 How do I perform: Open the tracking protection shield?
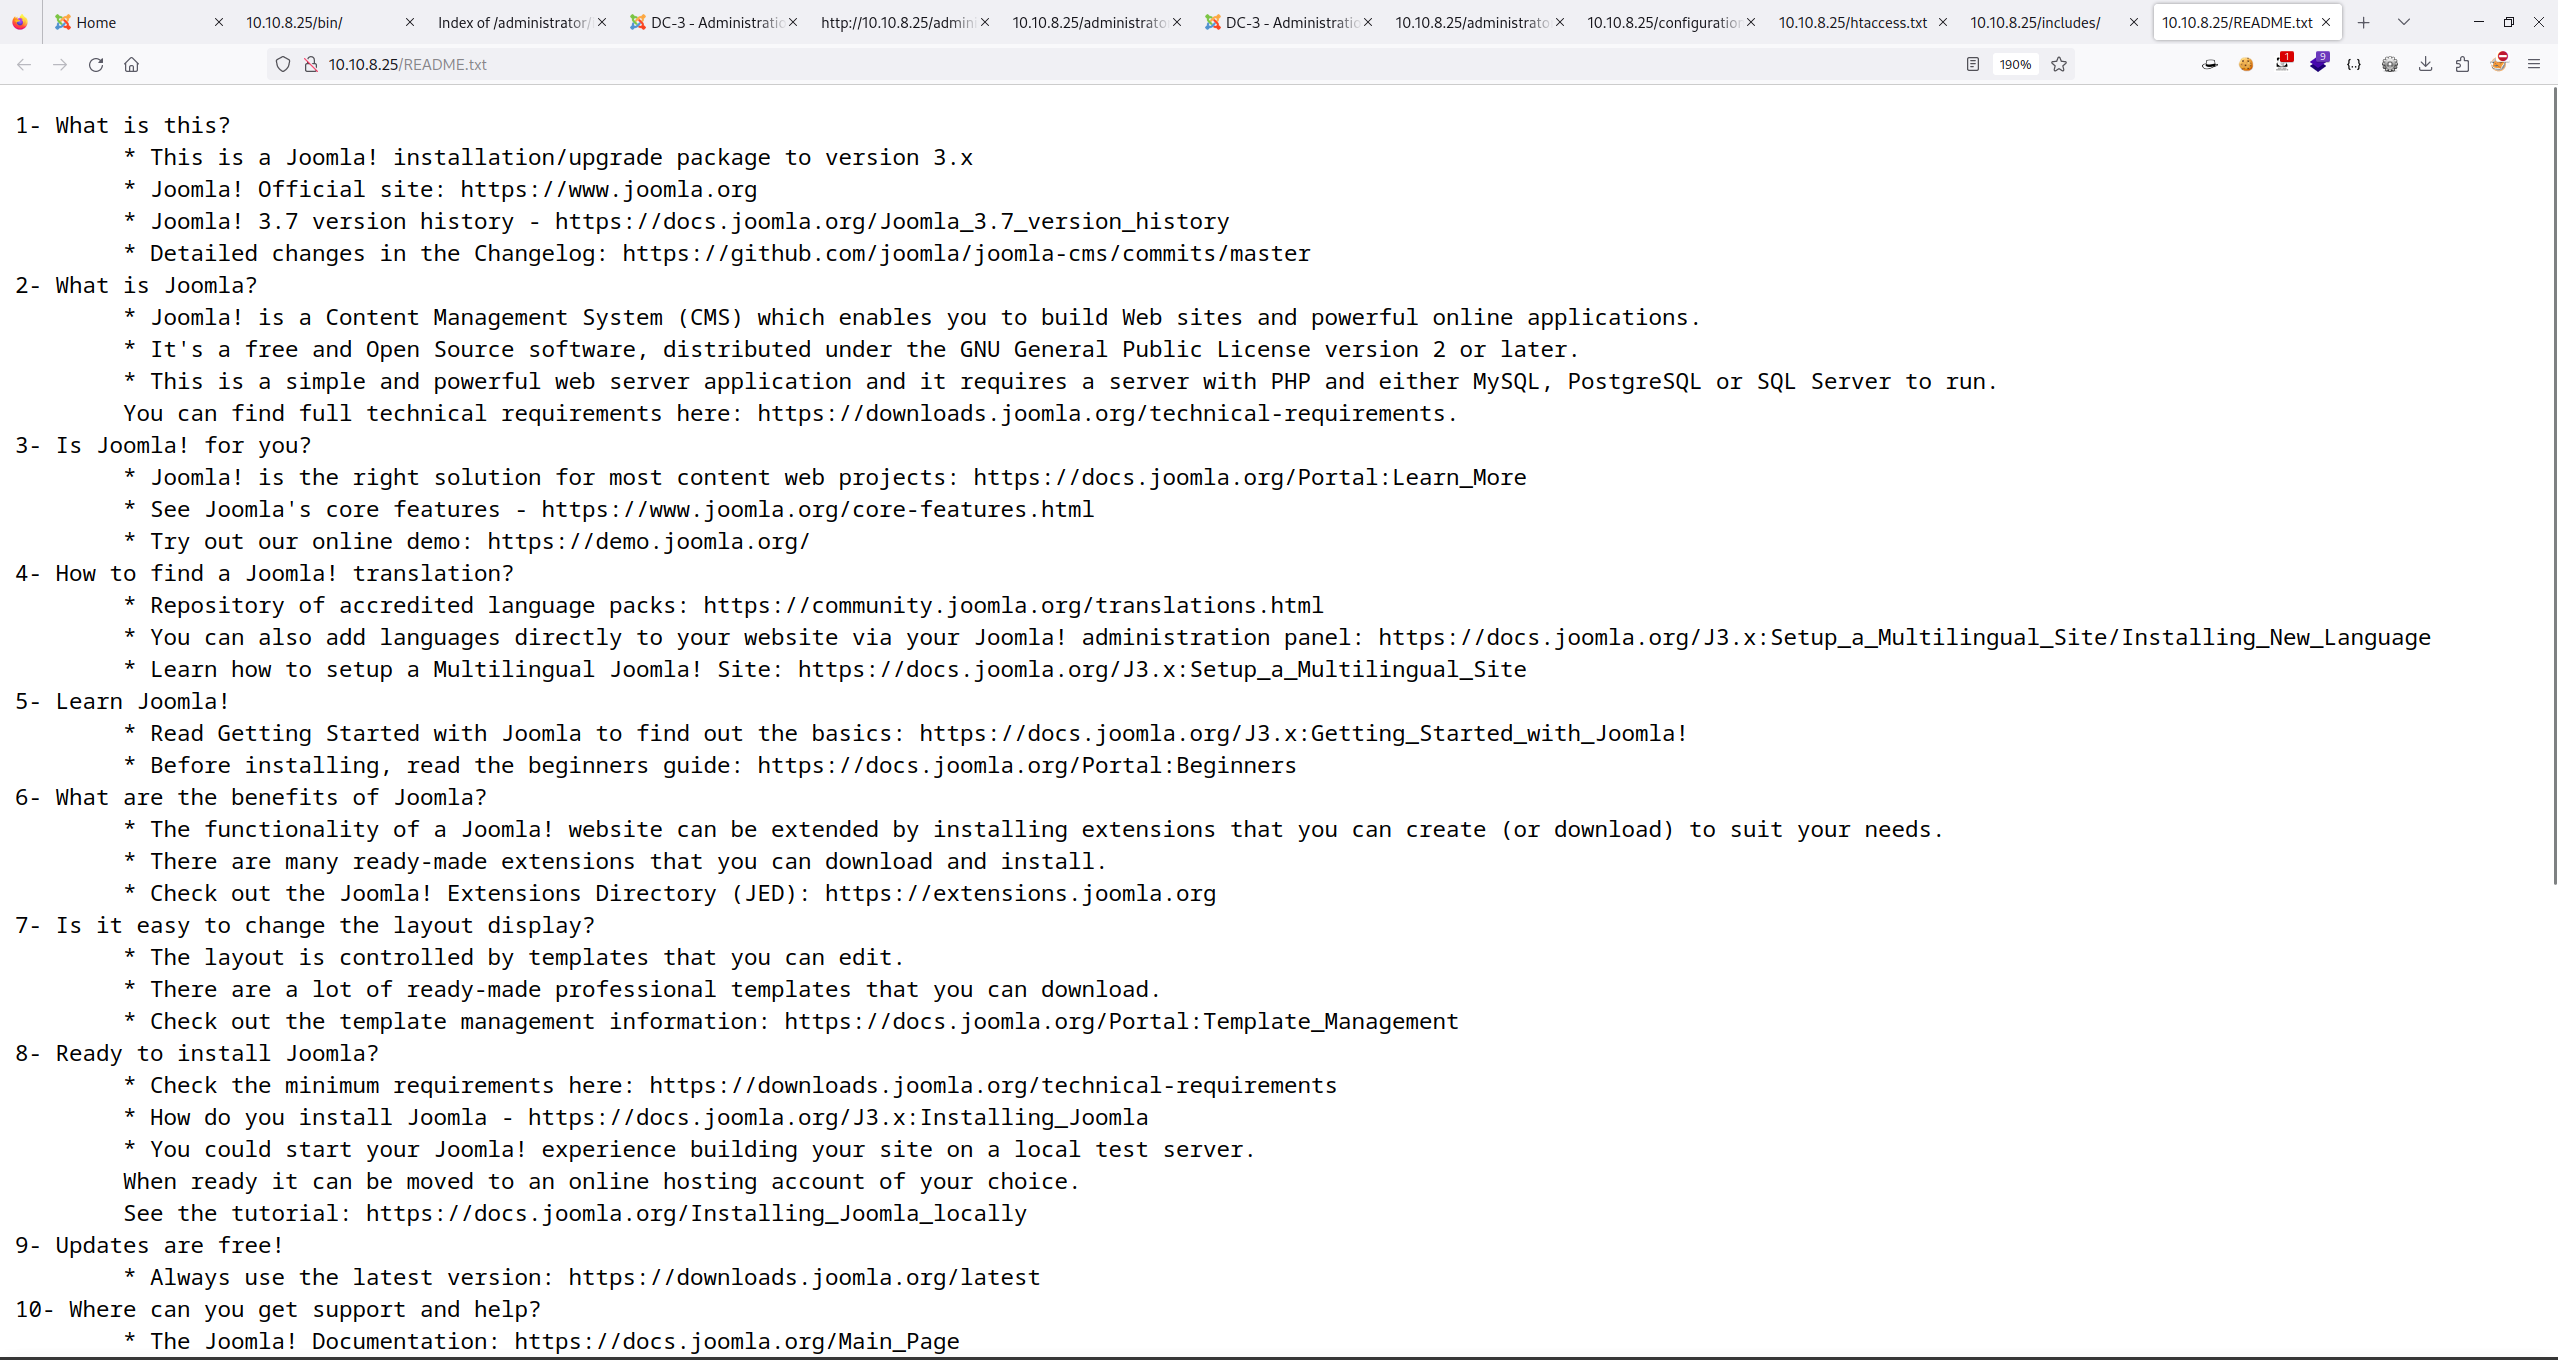[x=283, y=64]
